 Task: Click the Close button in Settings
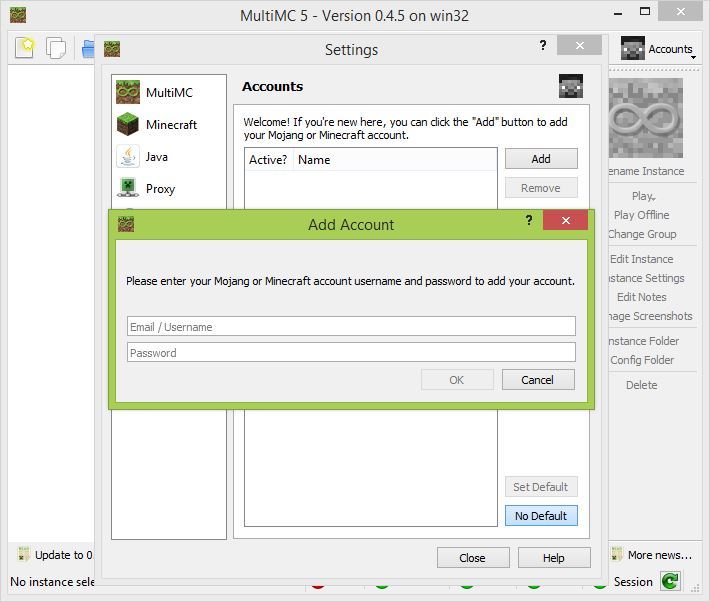click(473, 558)
